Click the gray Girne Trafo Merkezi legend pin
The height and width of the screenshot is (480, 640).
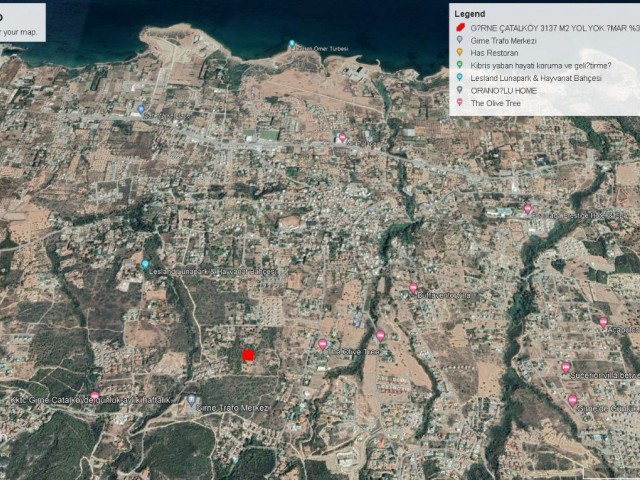click(x=460, y=40)
